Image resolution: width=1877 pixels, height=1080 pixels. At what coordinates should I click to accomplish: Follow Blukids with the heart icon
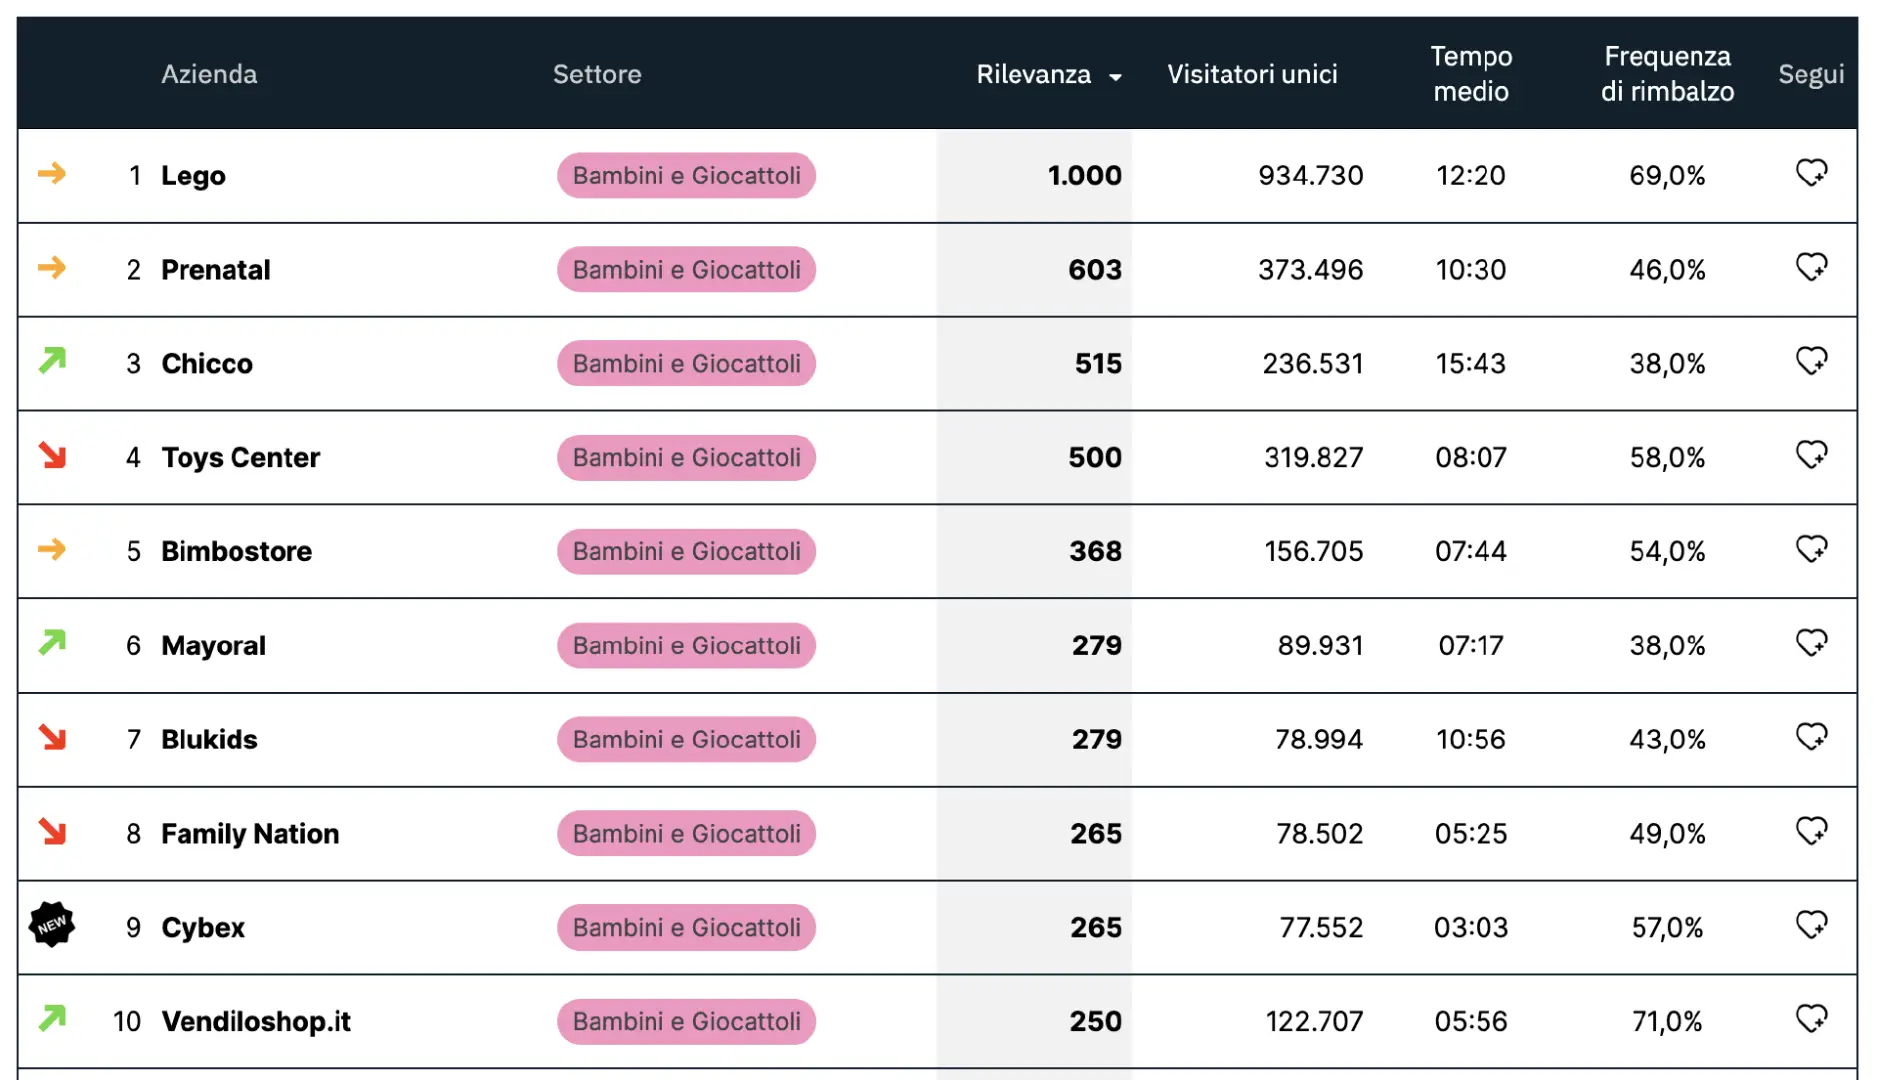1811,737
